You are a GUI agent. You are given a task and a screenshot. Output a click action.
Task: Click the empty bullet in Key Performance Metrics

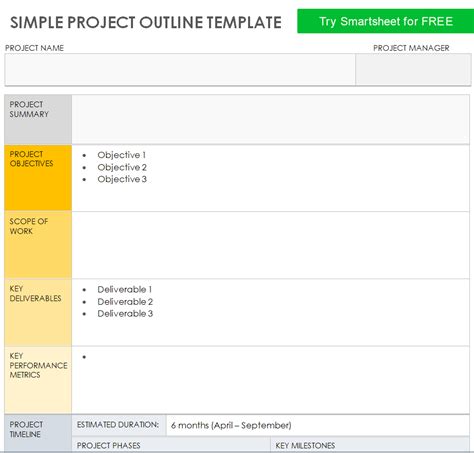click(x=84, y=357)
